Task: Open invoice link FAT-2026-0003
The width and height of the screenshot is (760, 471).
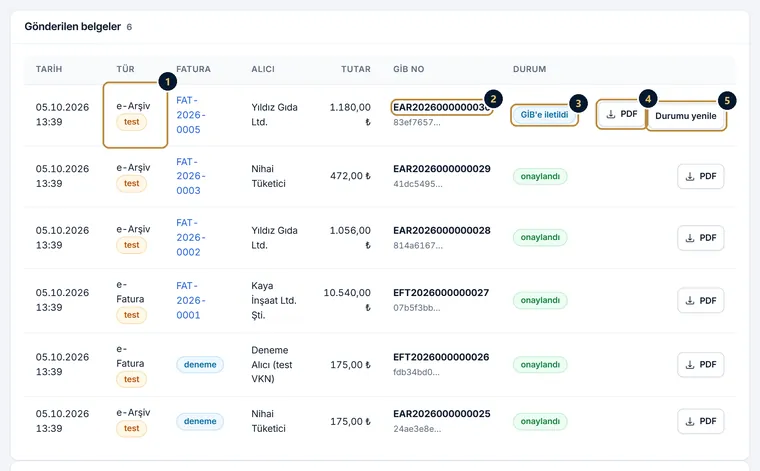Action: coord(190,176)
